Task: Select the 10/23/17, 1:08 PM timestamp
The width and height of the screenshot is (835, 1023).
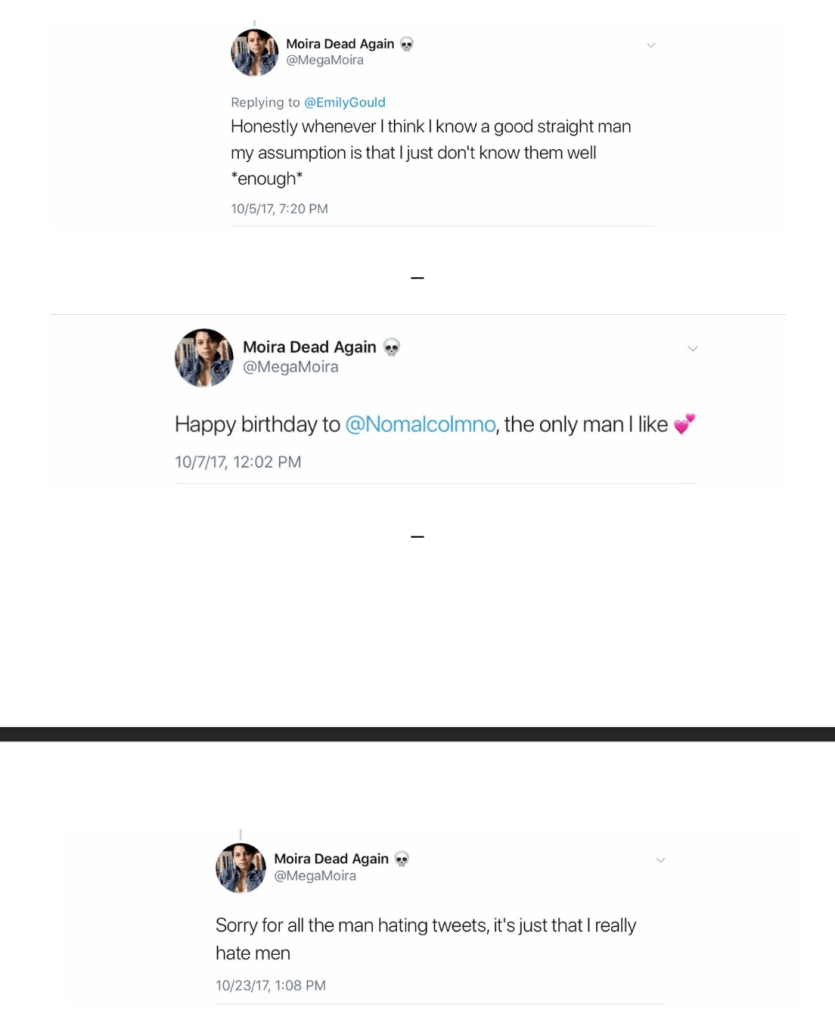Action: (271, 986)
